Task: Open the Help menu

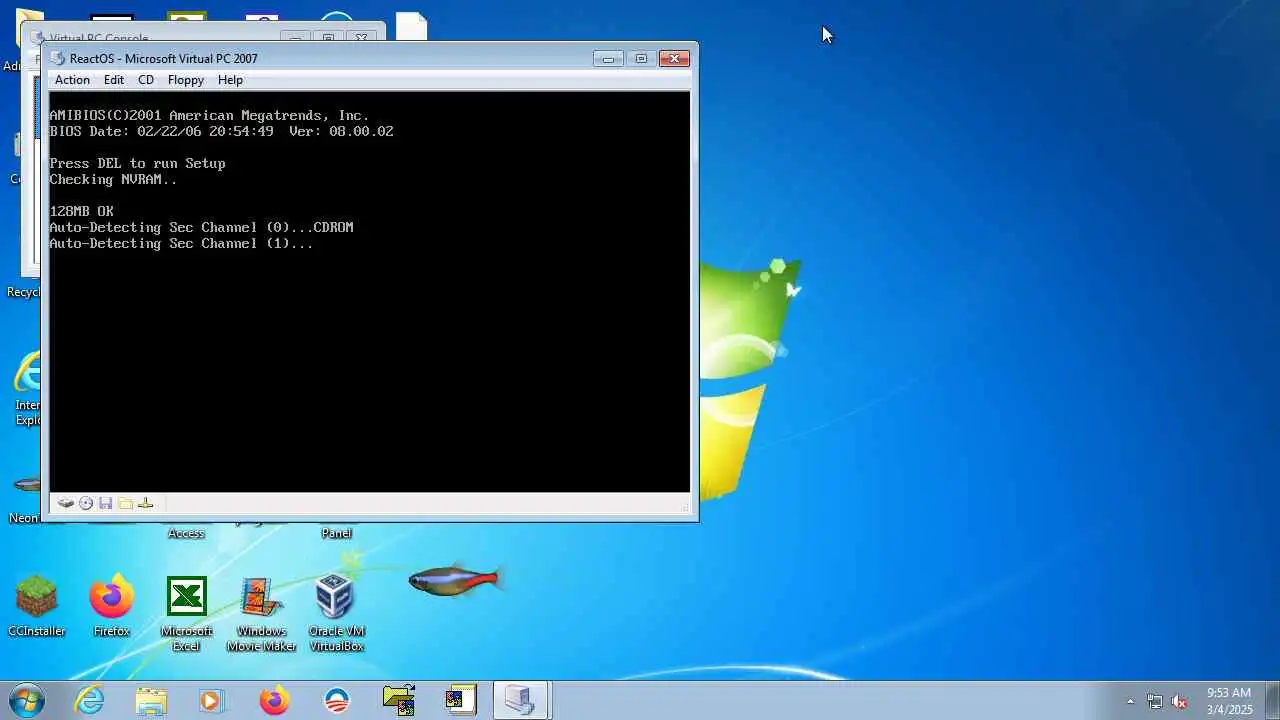Action: 230,80
